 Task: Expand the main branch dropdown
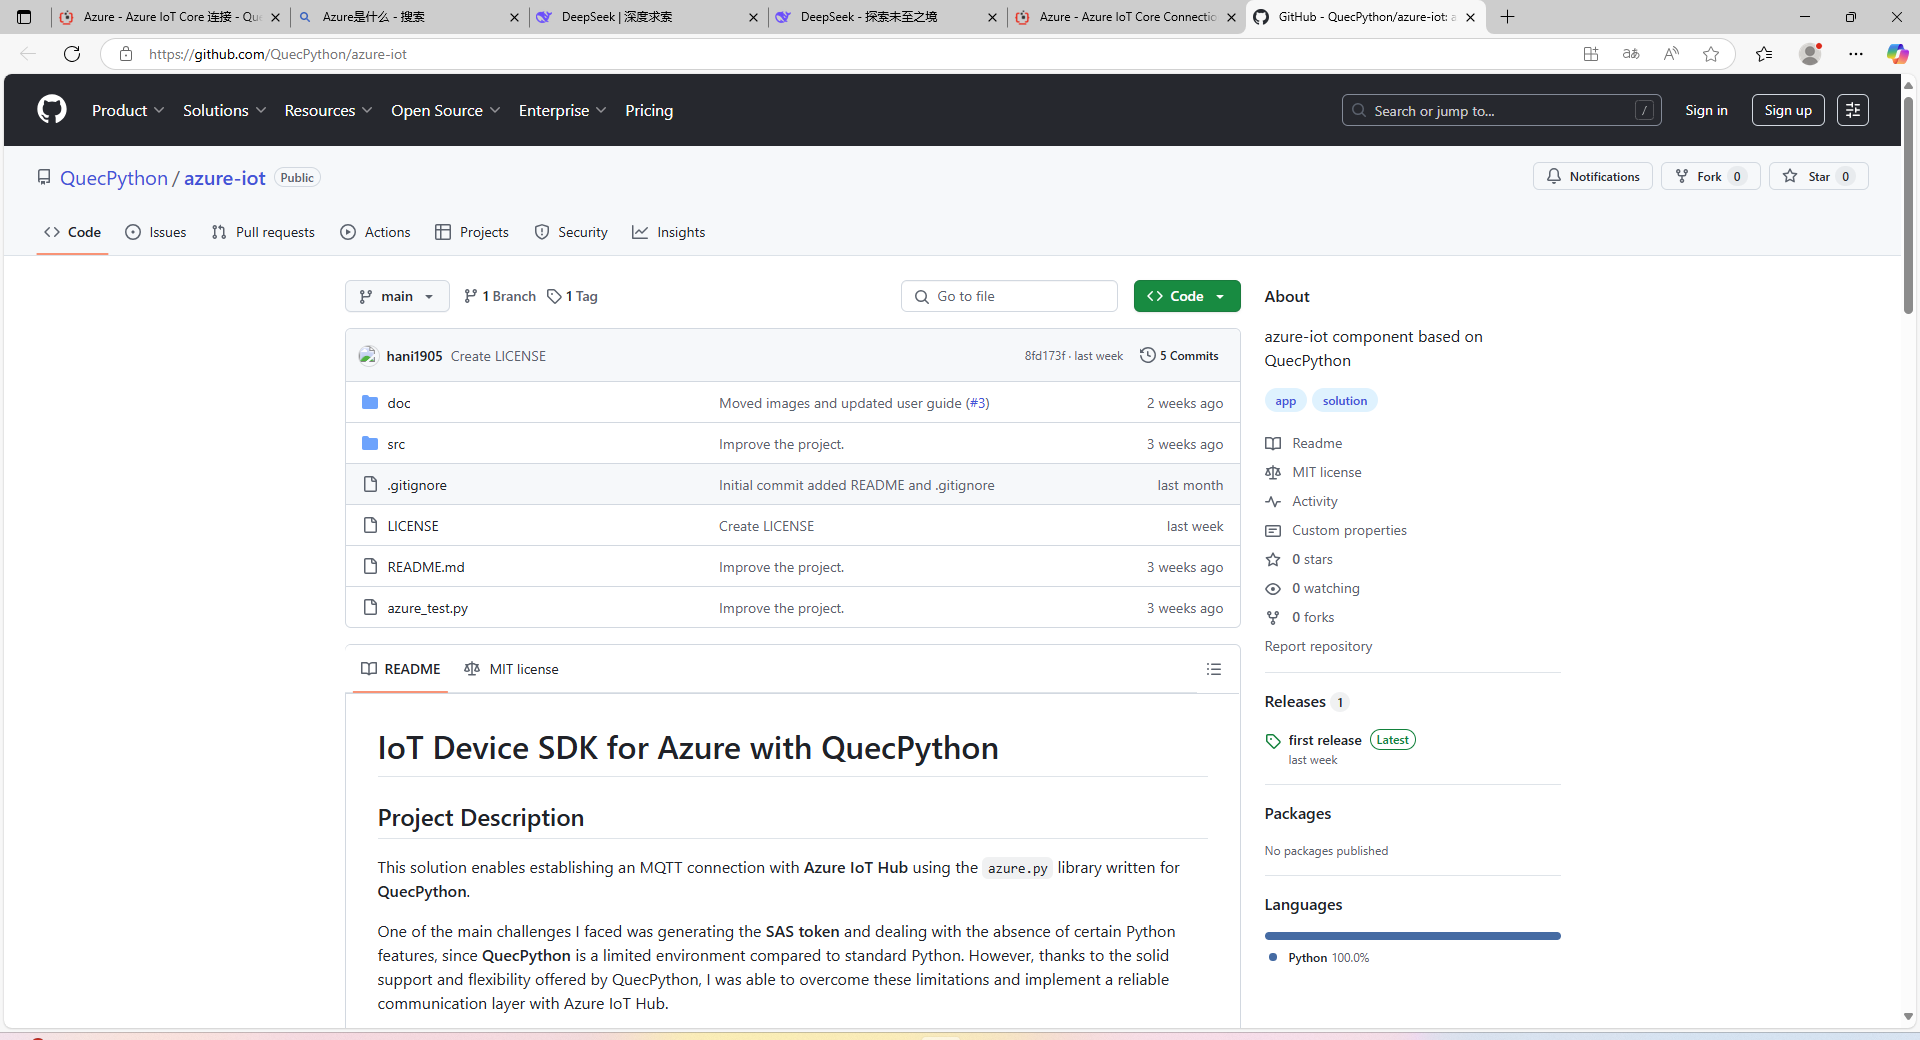click(397, 297)
